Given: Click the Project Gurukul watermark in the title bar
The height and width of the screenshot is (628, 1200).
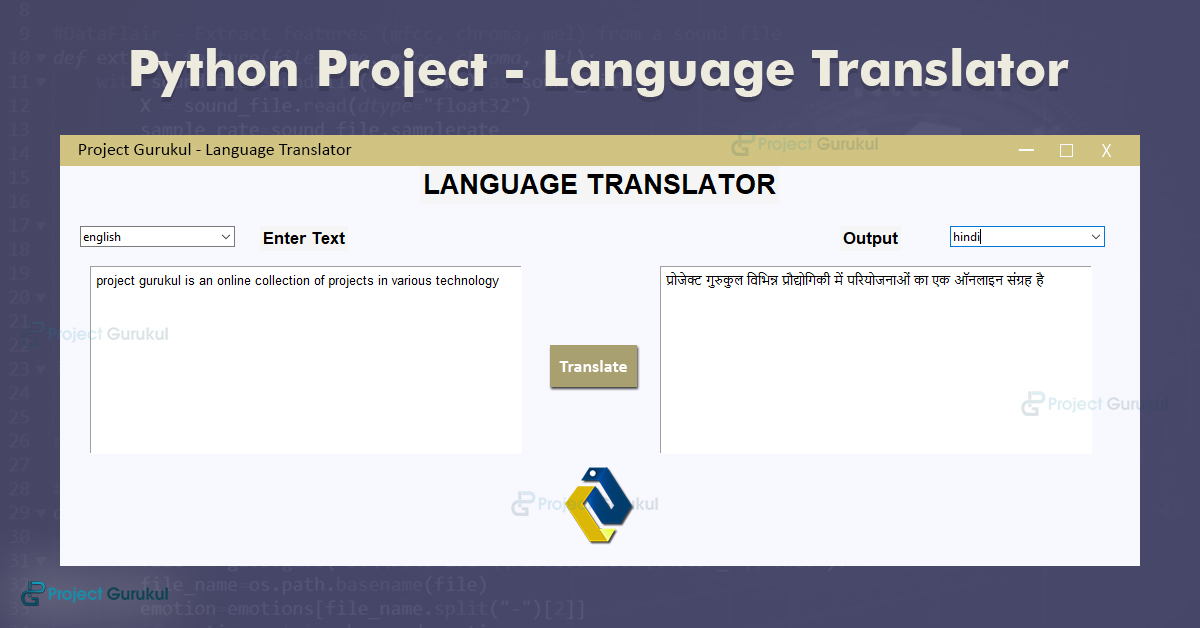Looking at the screenshot, I should coord(805,144).
